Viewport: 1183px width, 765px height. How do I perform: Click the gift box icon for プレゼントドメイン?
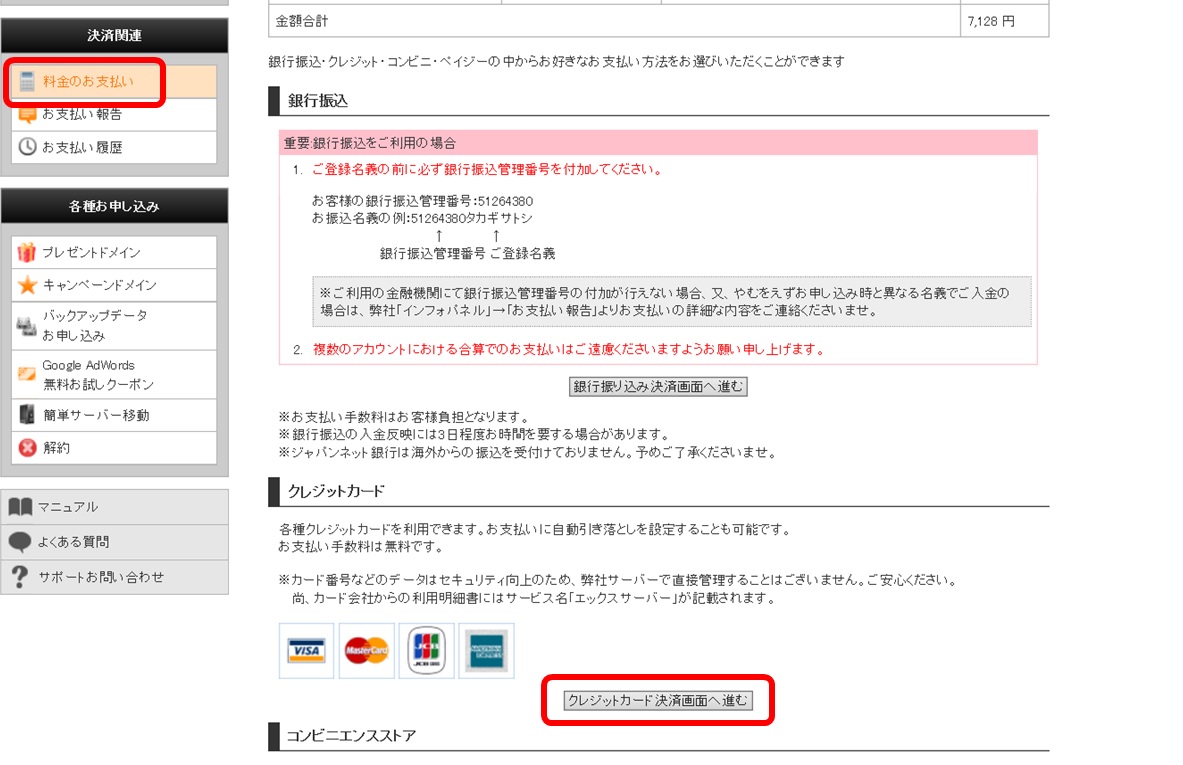pos(27,253)
